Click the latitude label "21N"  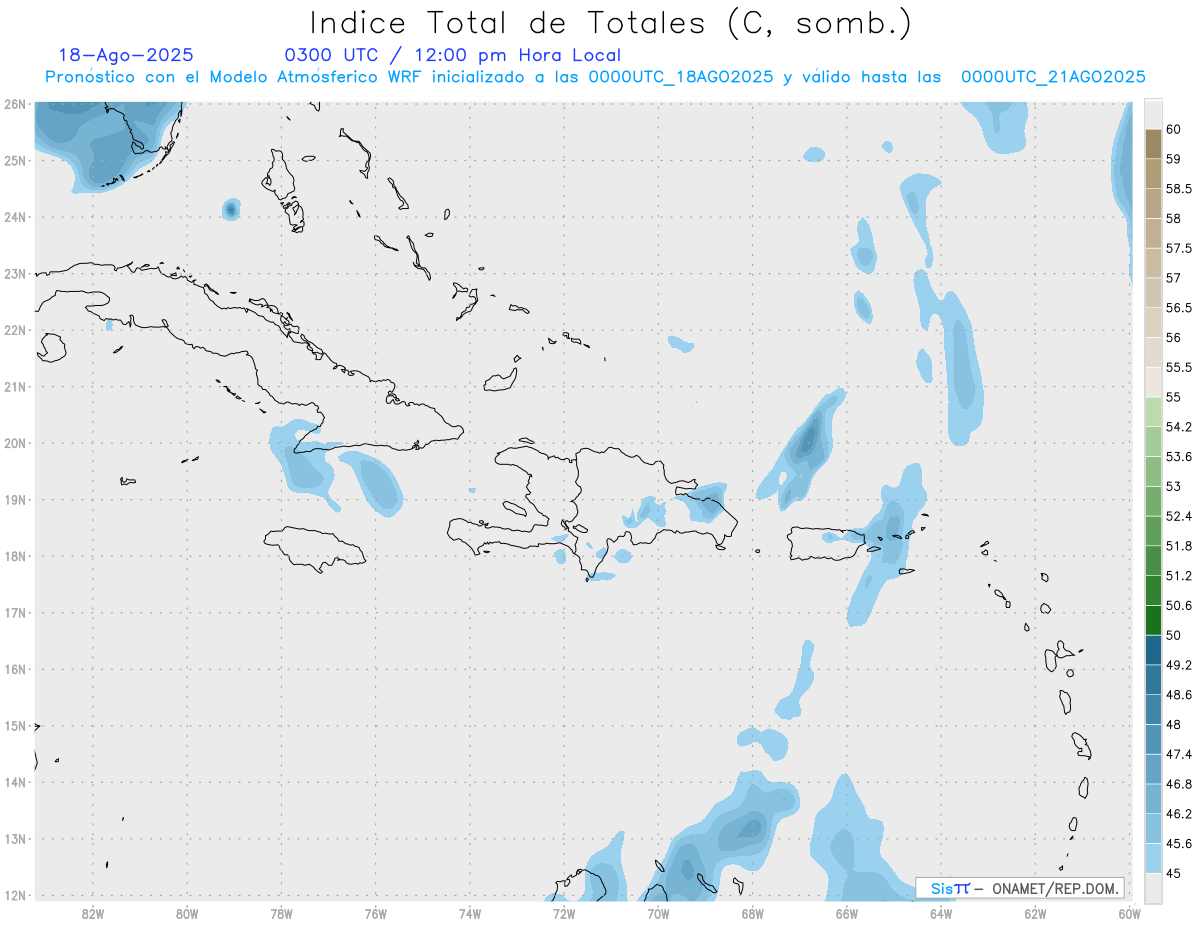click(x=15, y=387)
